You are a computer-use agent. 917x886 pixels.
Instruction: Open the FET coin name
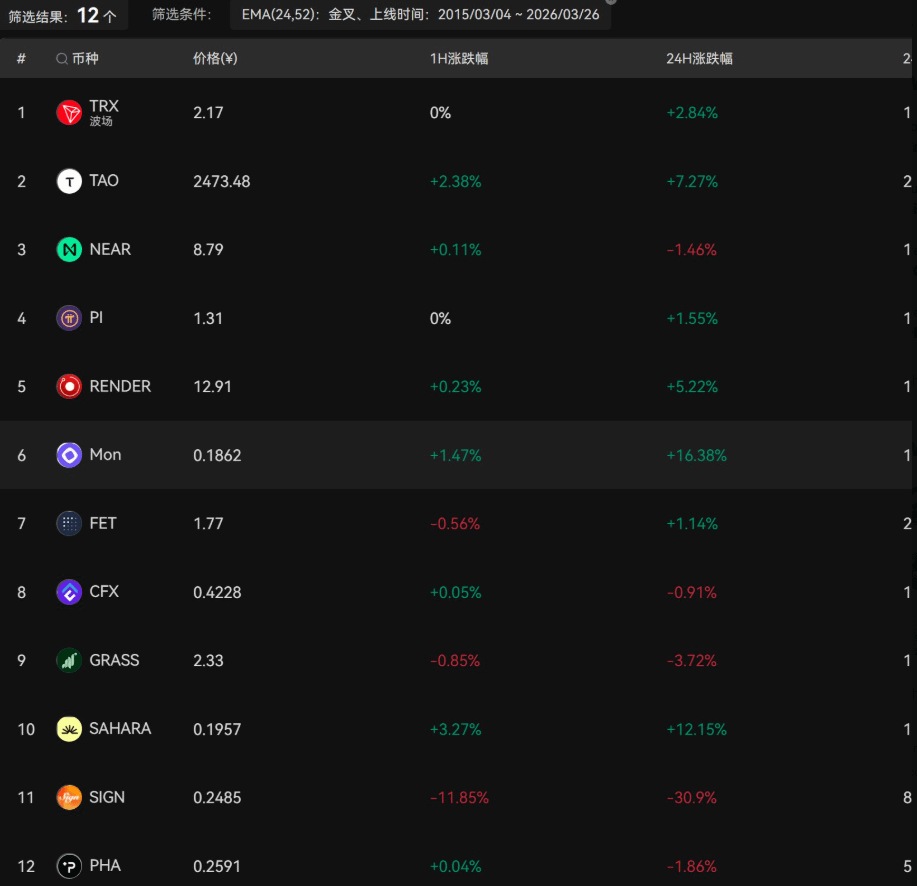pos(103,523)
